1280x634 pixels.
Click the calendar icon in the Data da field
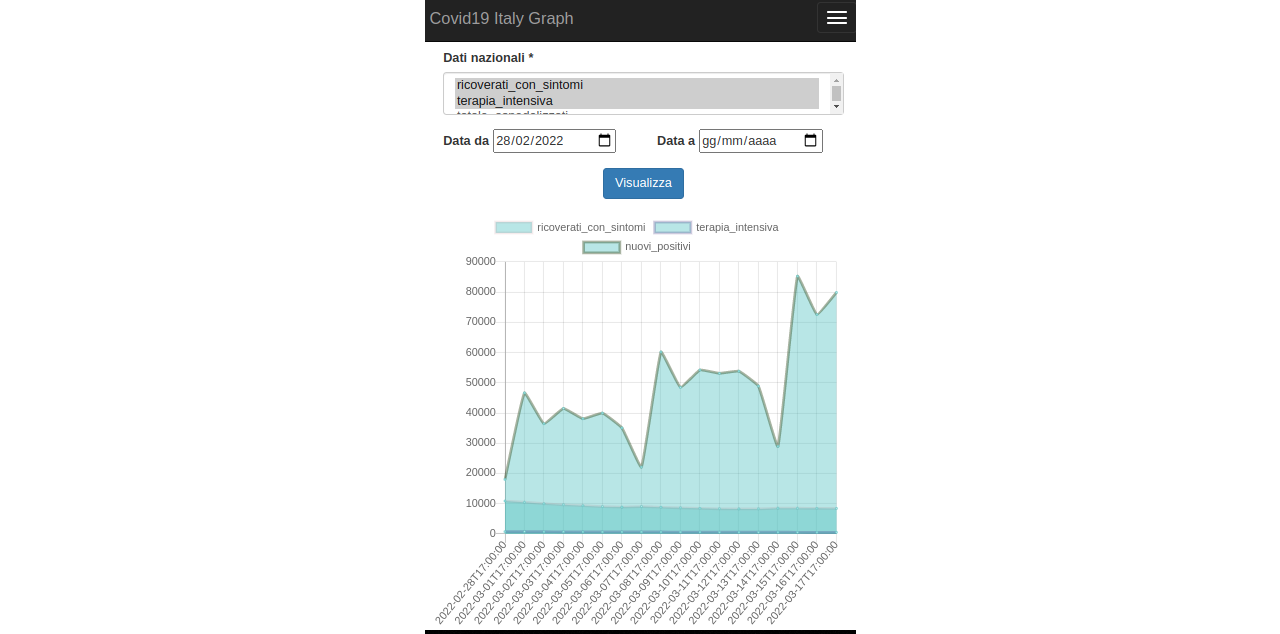pyautogui.click(x=603, y=141)
